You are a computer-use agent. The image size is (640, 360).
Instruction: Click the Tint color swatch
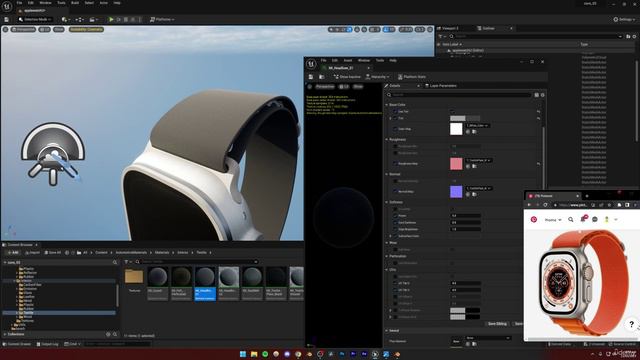tap(465, 118)
